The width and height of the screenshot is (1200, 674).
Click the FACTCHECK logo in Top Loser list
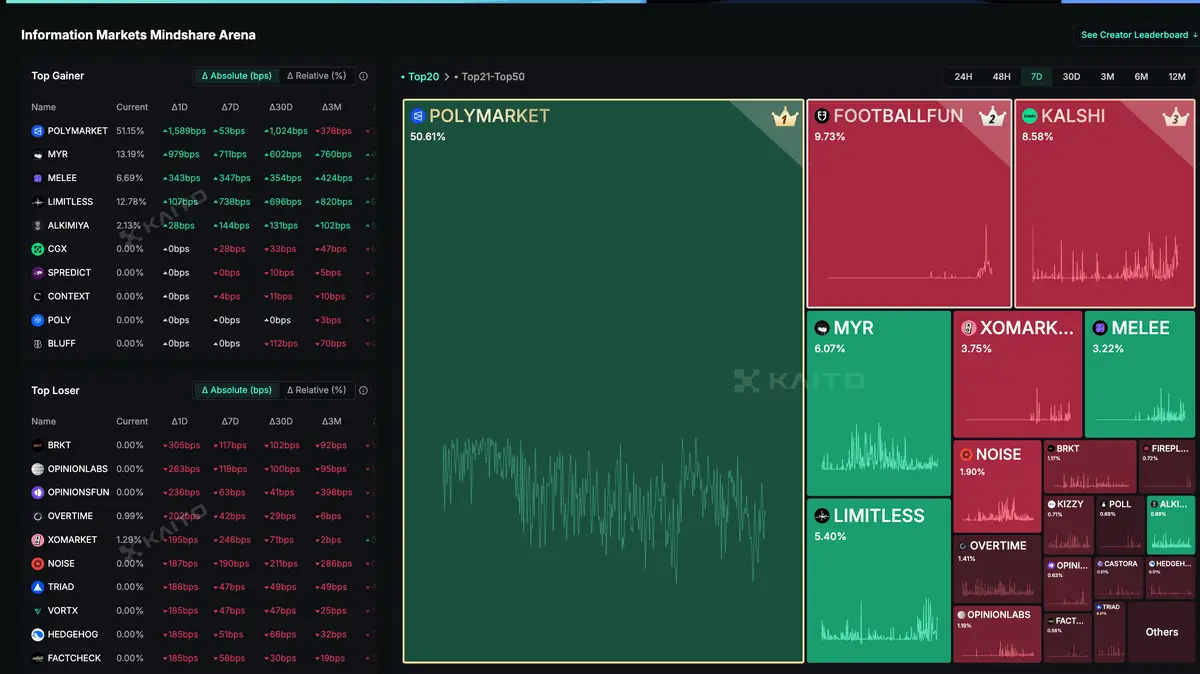click(x=37, y=658)
